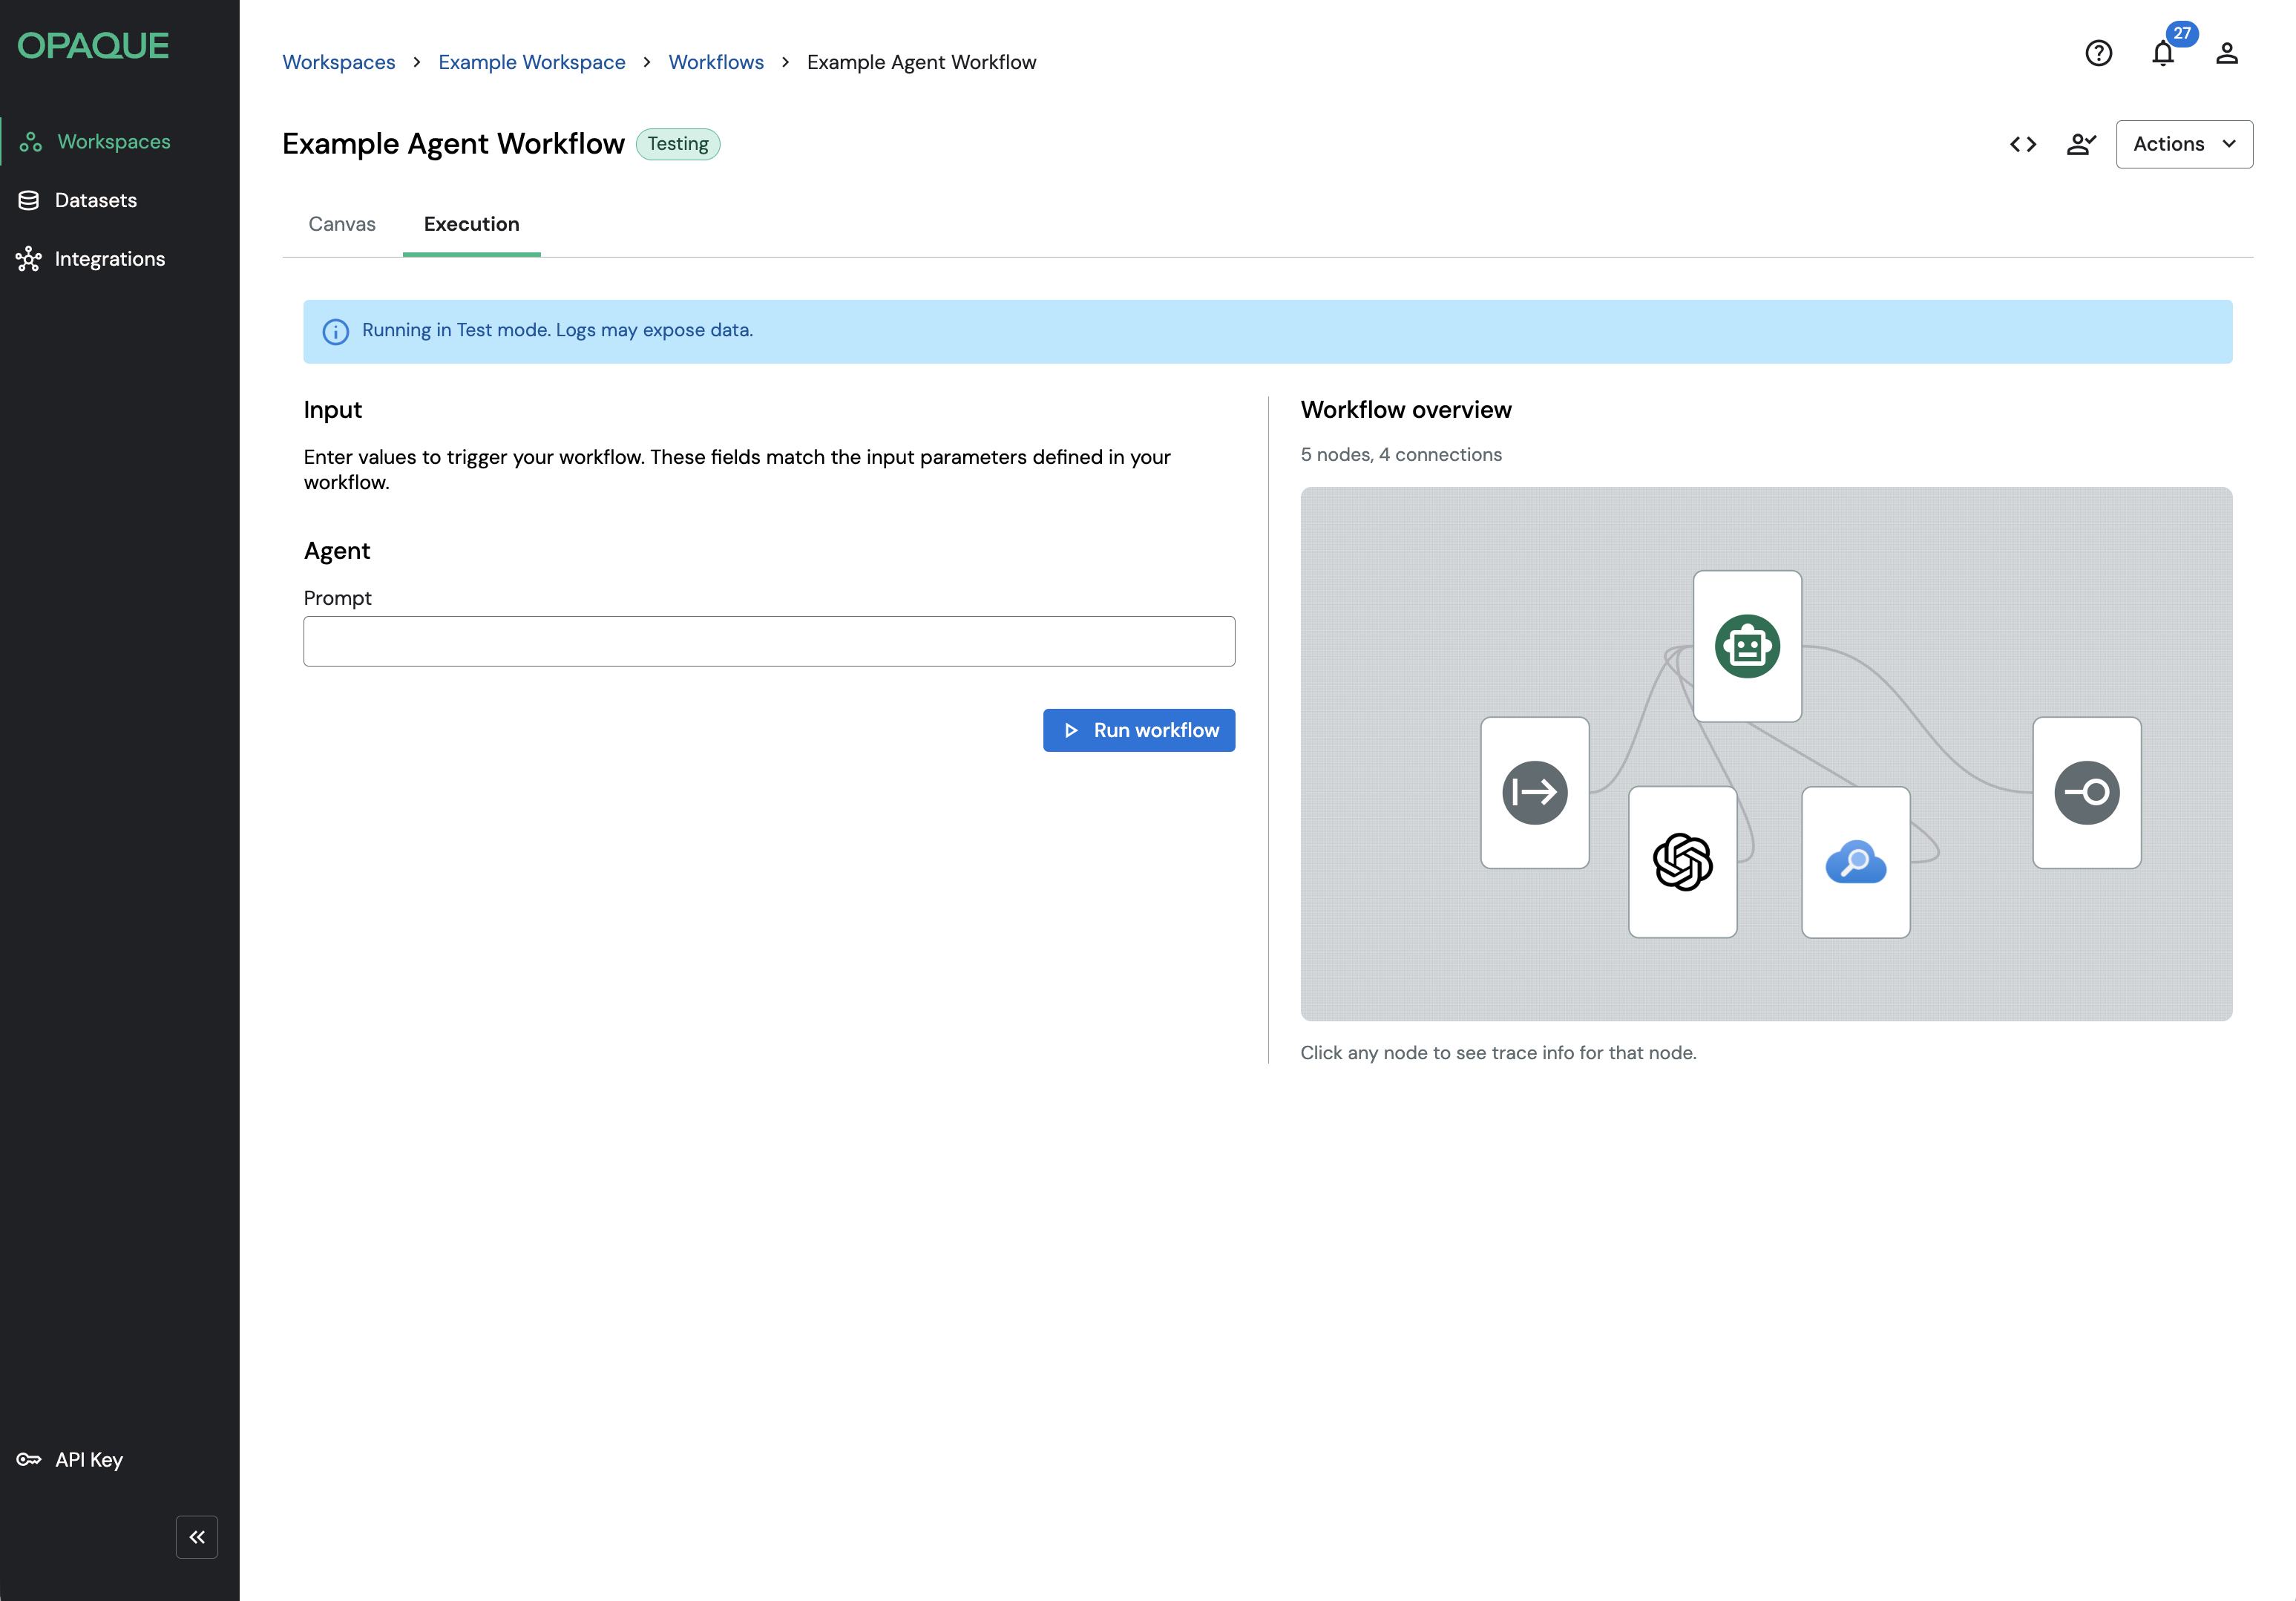Click the user approval checkmark icon

2080,144
